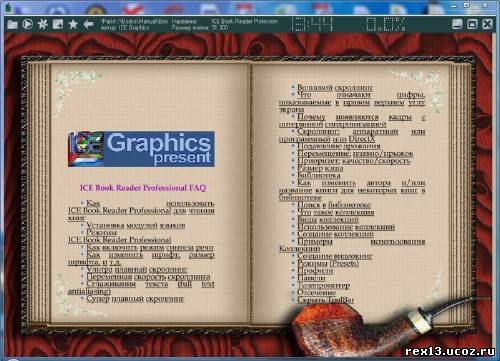Click the Graphics present banner image
This screenshot has width=500, height=361.
(x=141, y=149)
